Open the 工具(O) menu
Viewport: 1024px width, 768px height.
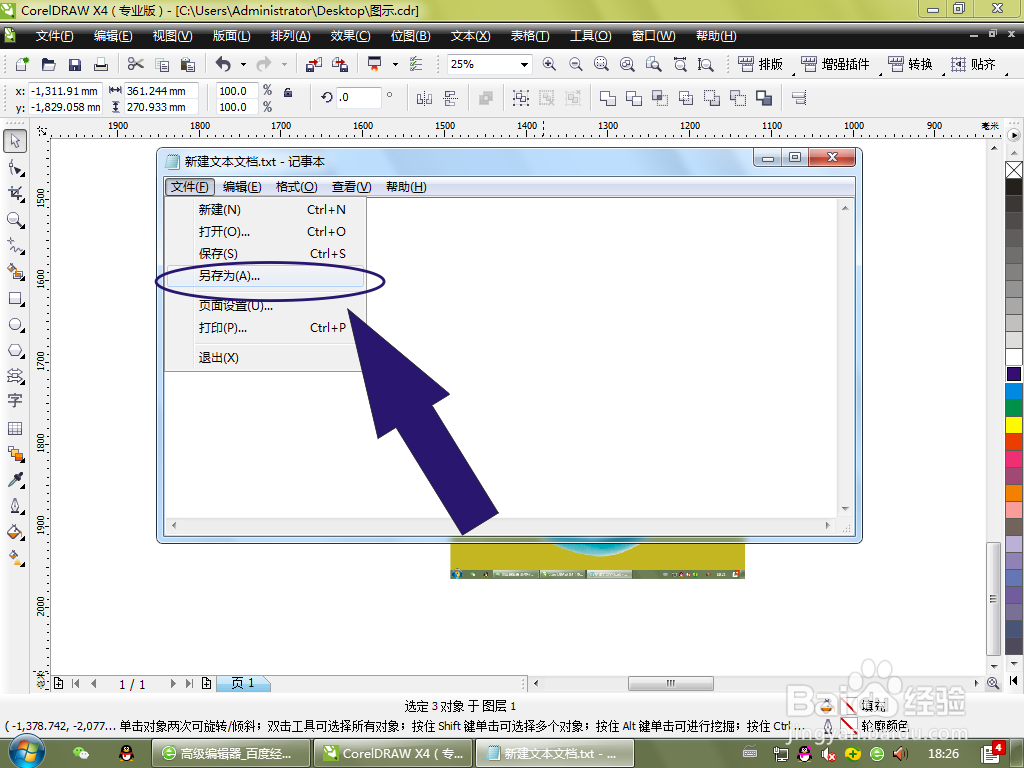pyautogui.click(x=590, y=36)
